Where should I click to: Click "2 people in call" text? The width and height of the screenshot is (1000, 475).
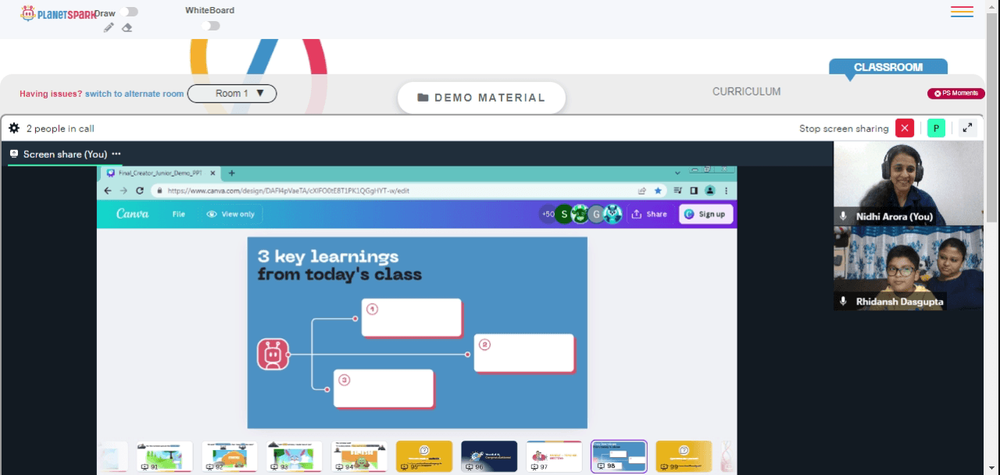60,129
